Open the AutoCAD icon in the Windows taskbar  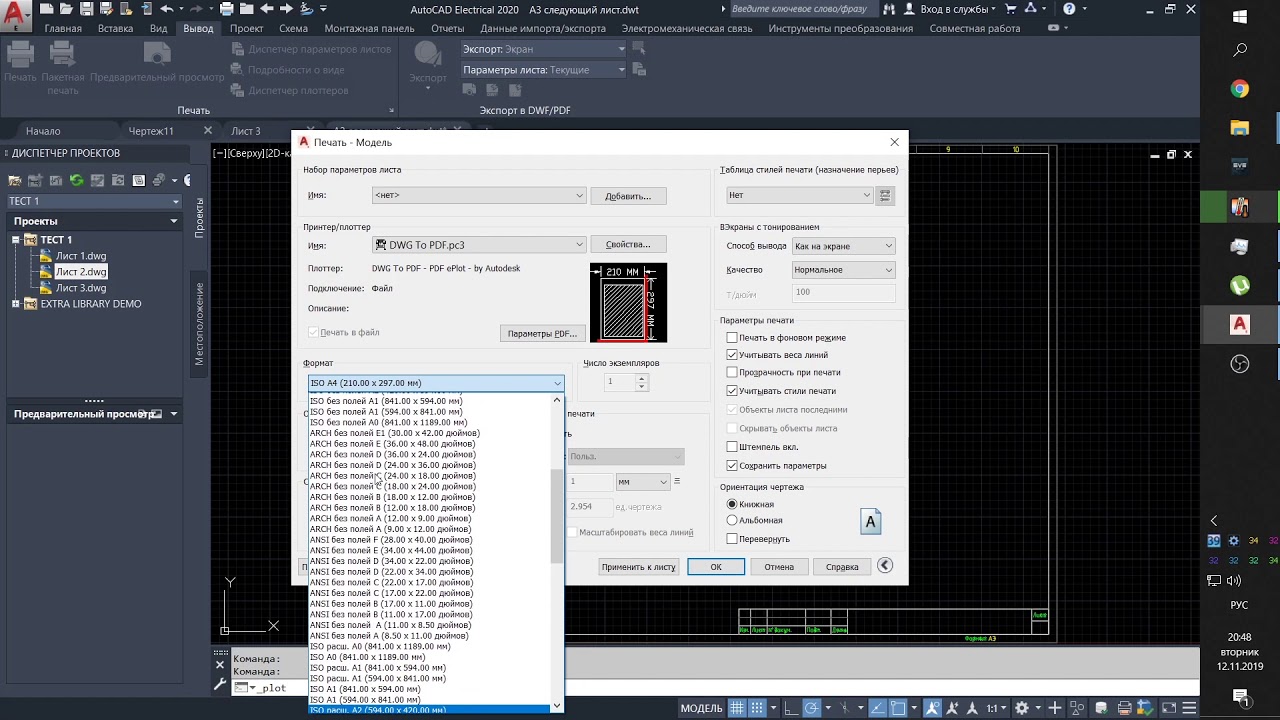(x=1240, y=324)
